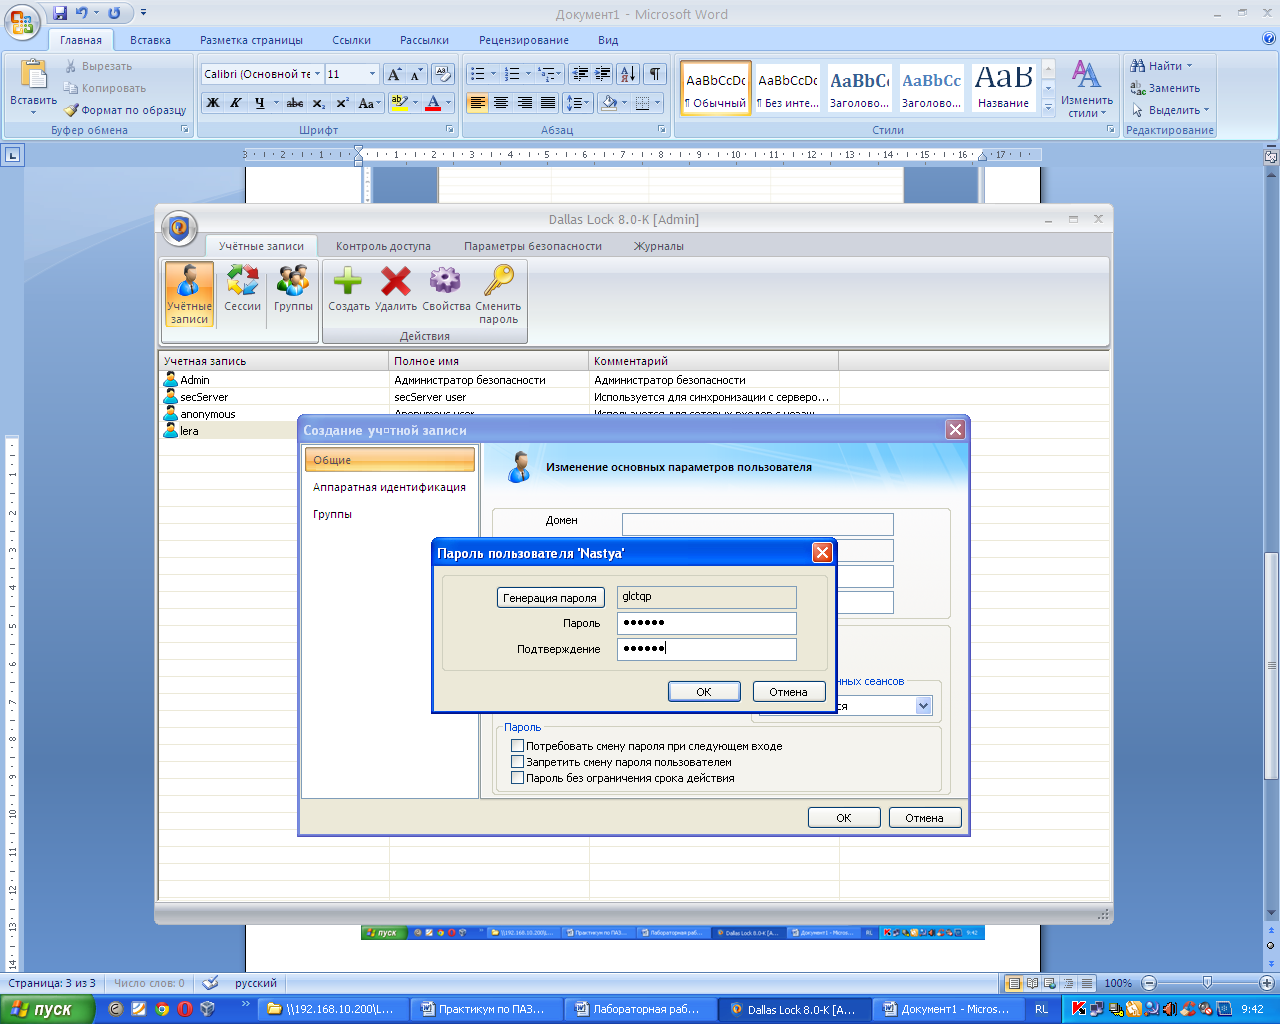Center text in Word ribbon

pos(501,103)
